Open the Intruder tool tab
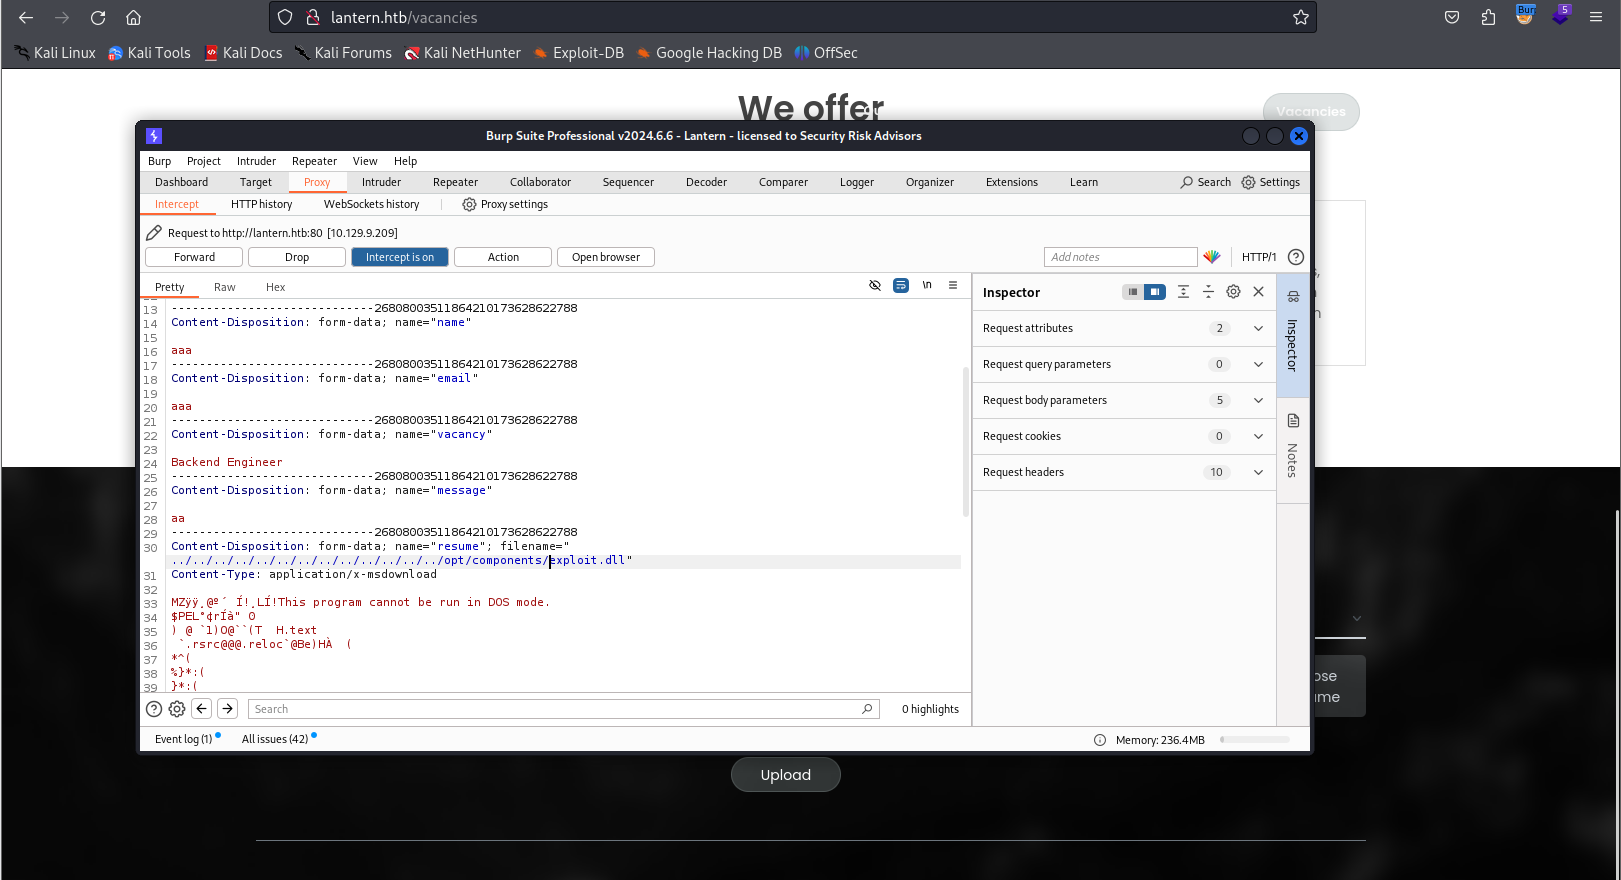Viewport: 1621px width, 880px height. 381,182
